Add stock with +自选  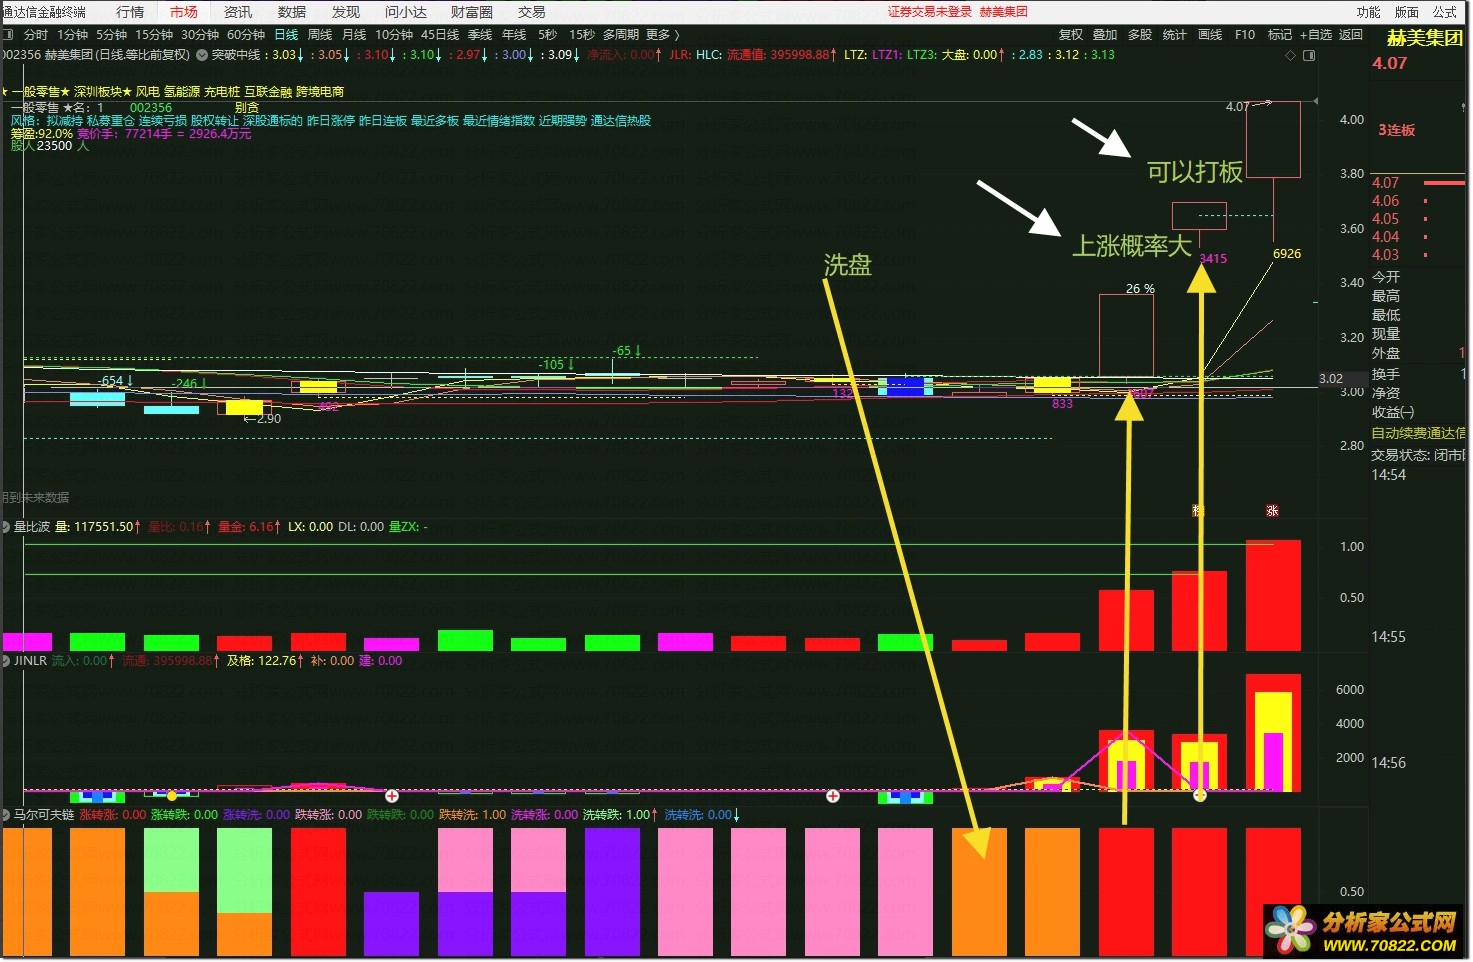(x=1316, y=35)
